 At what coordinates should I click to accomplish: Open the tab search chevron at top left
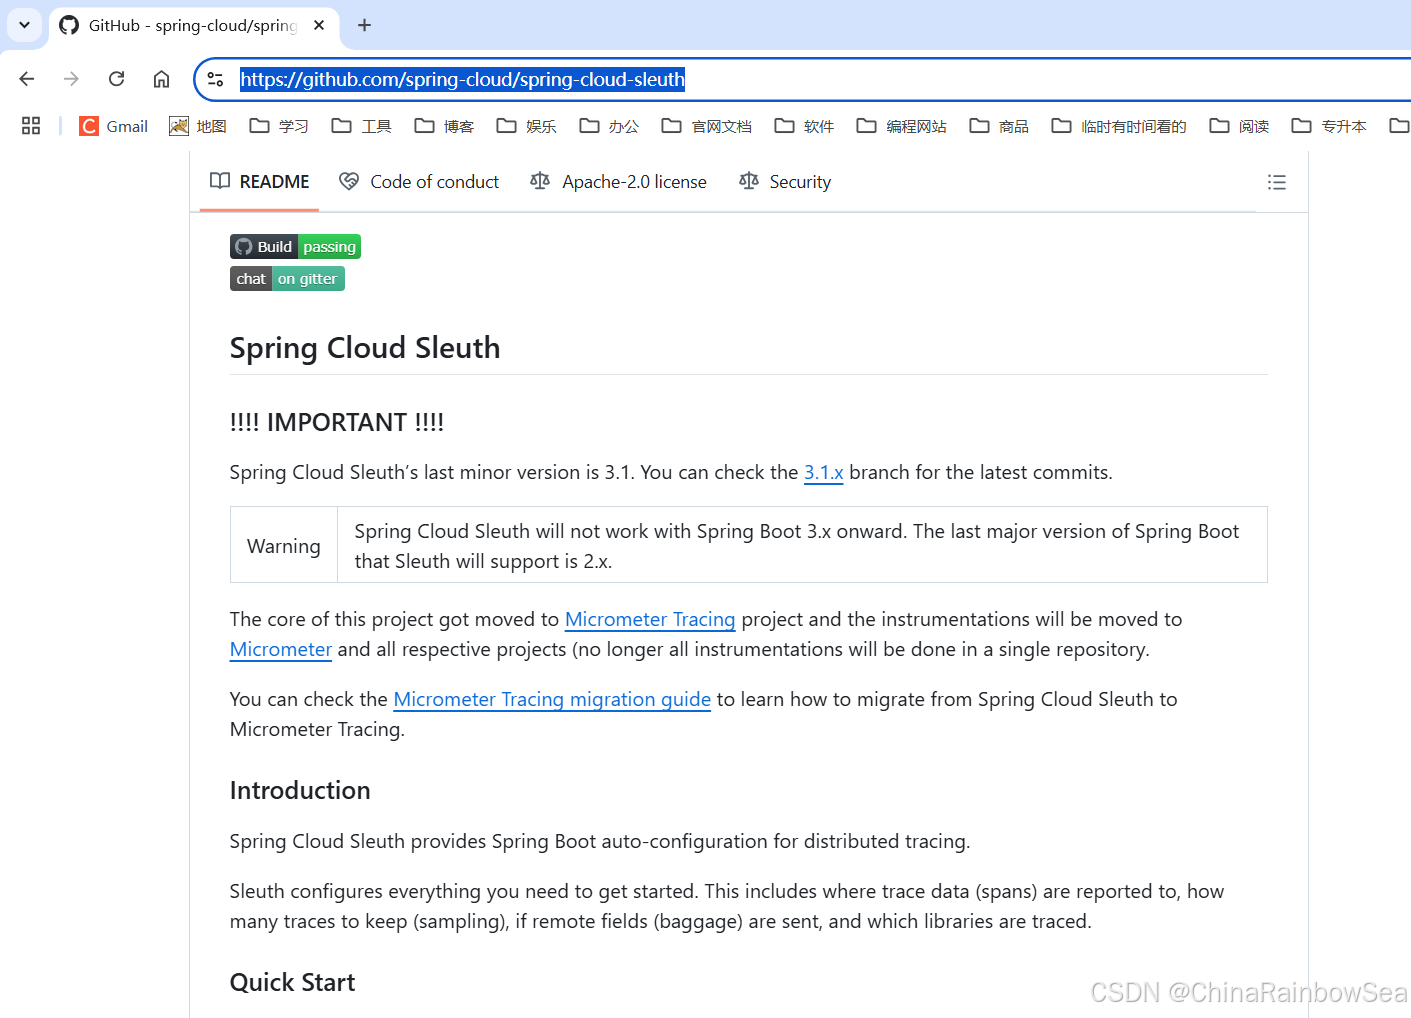coord(24,25)
